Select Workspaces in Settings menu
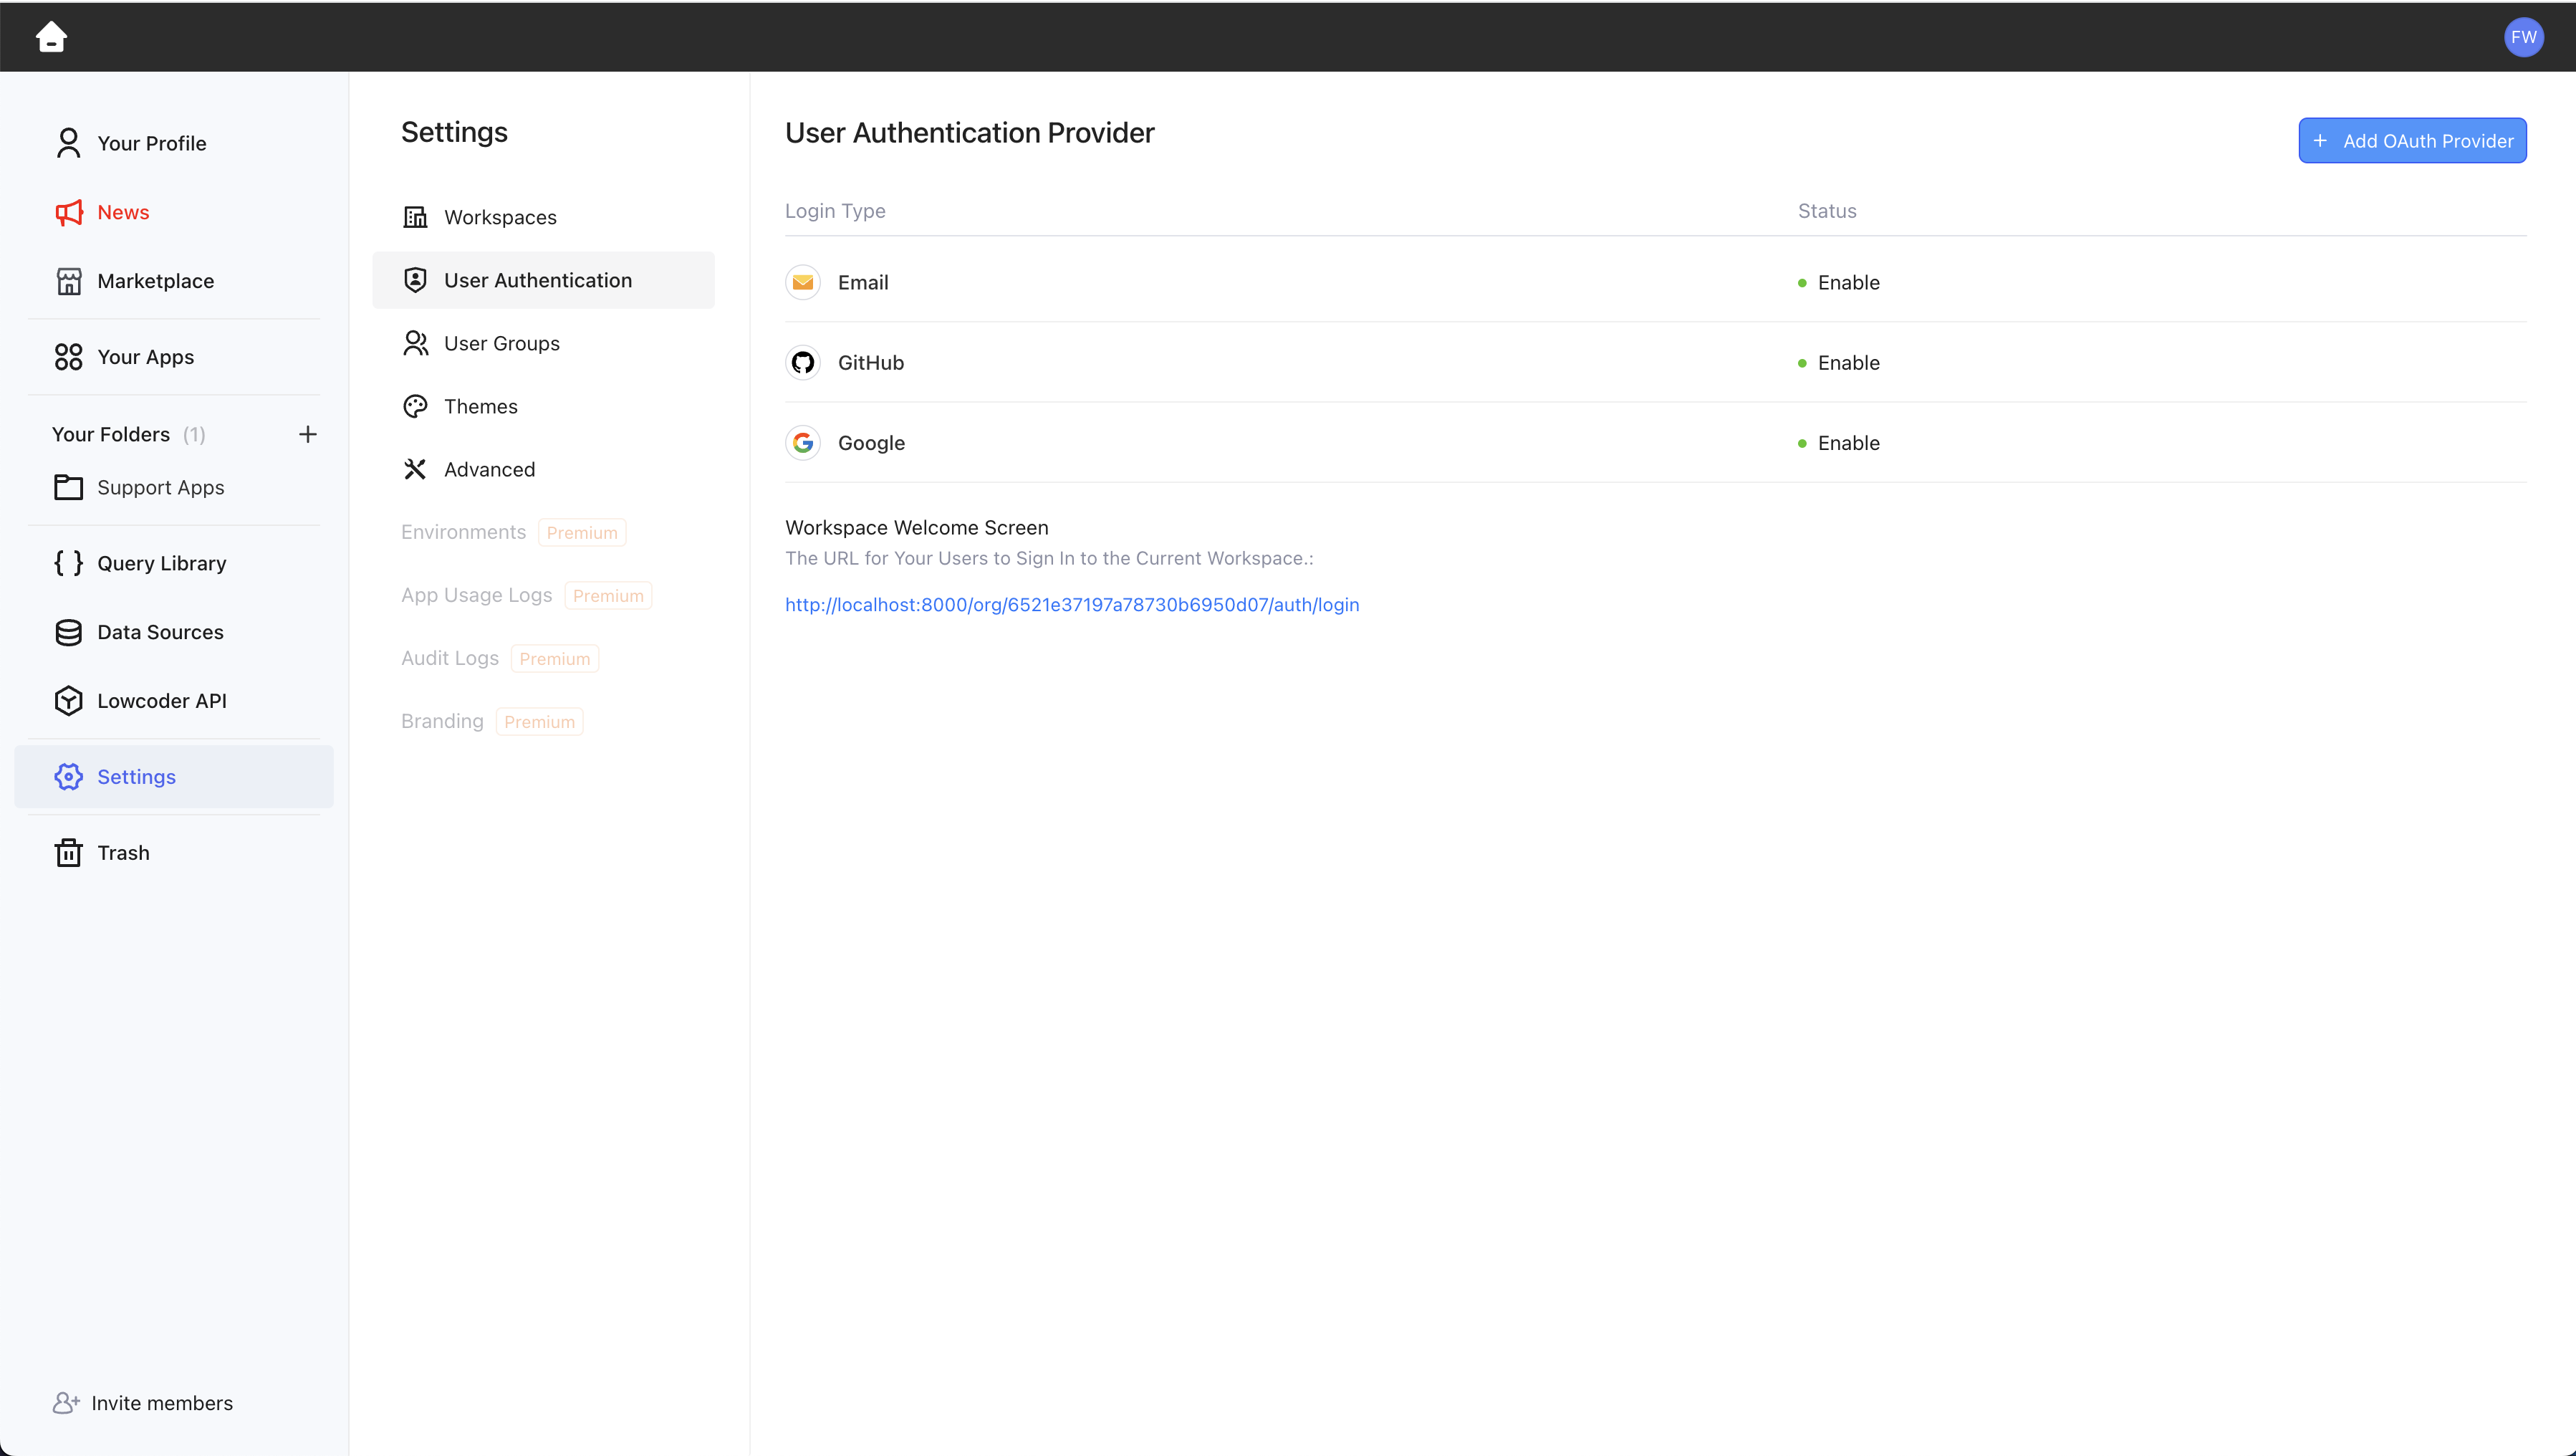 pyautogui.click(x=499, y=217)
